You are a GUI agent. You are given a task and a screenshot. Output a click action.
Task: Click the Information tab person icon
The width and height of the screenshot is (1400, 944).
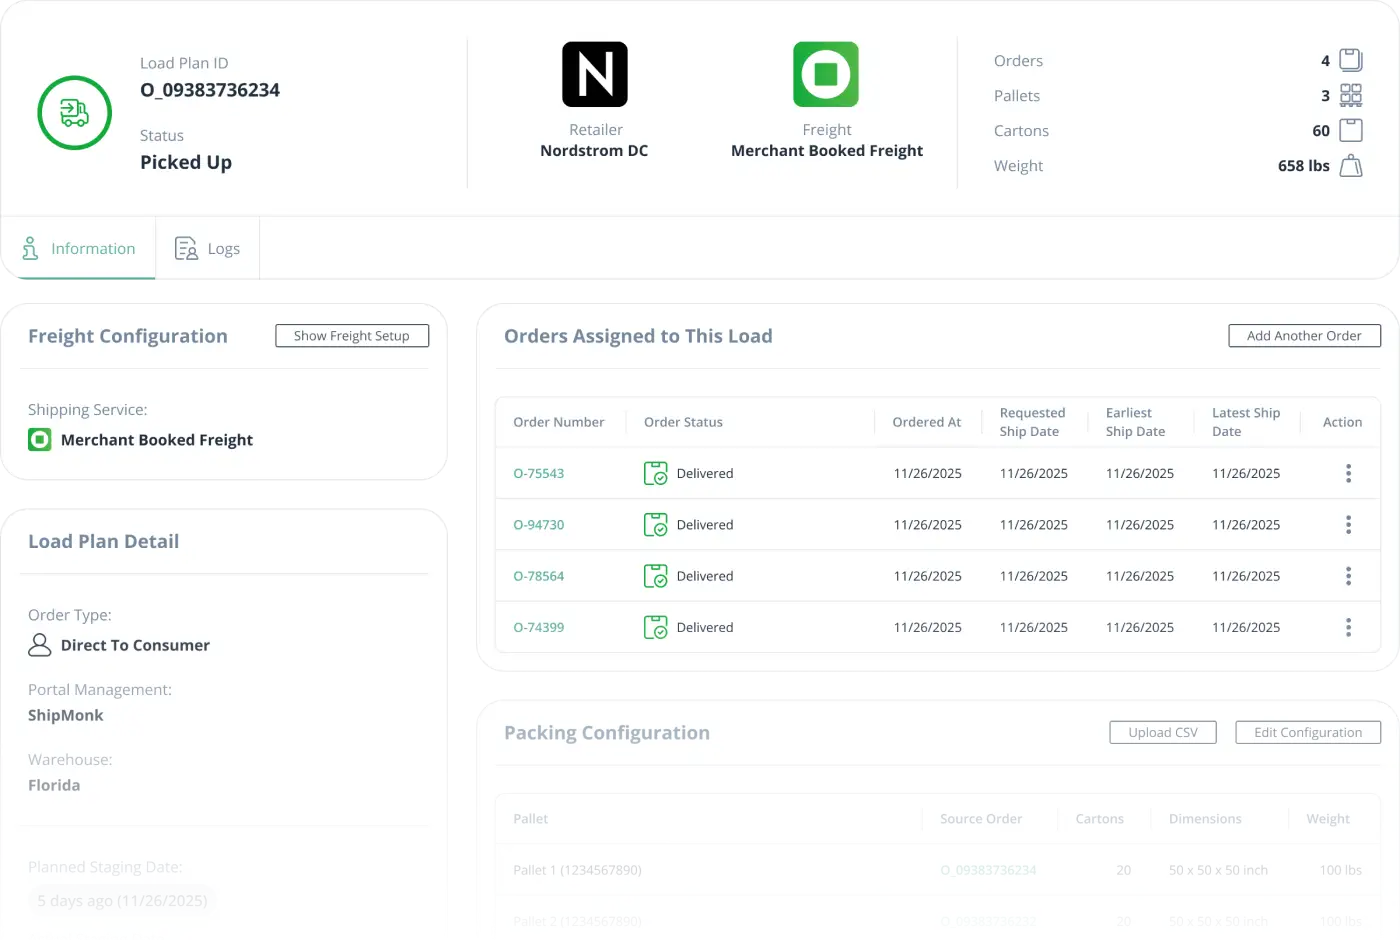(x=30, y=248)
